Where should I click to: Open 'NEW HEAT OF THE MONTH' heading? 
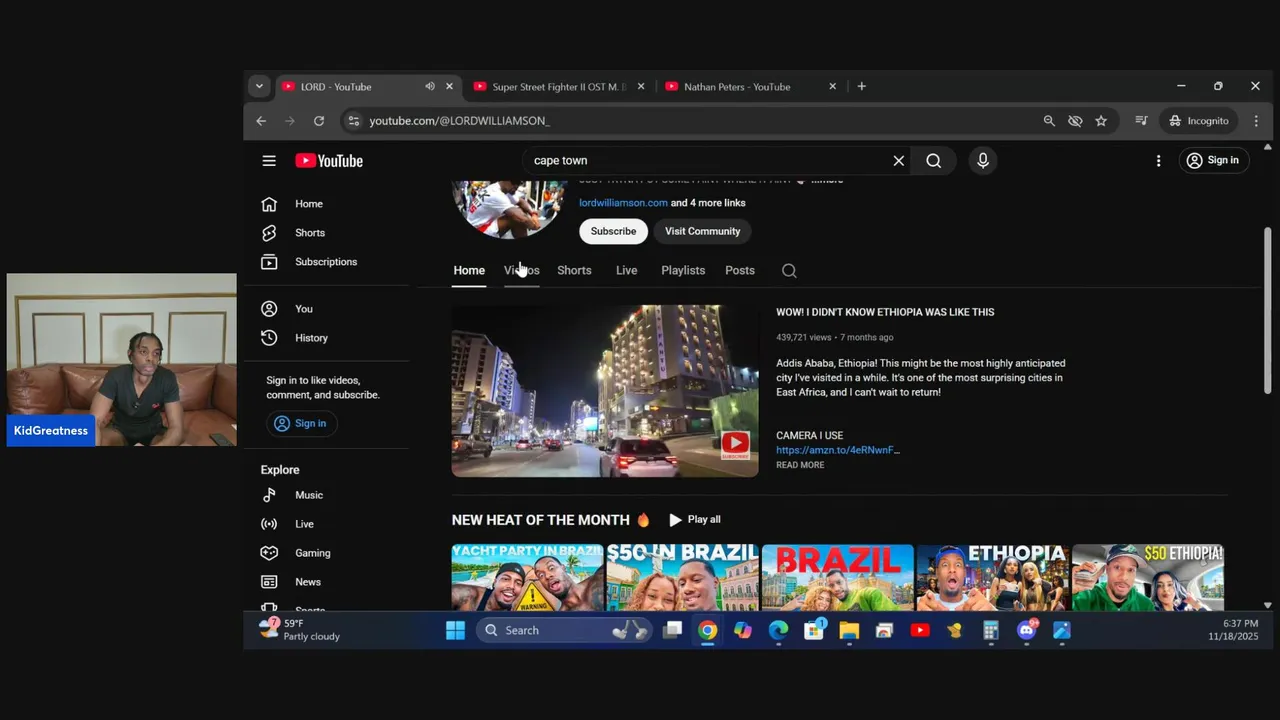click(x=551, y=520)
